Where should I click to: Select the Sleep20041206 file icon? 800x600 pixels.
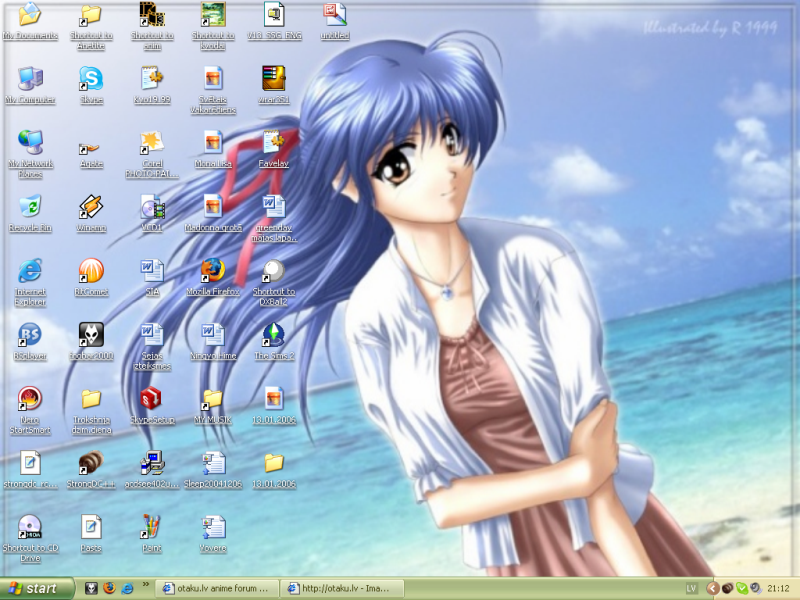click(213, 470)
